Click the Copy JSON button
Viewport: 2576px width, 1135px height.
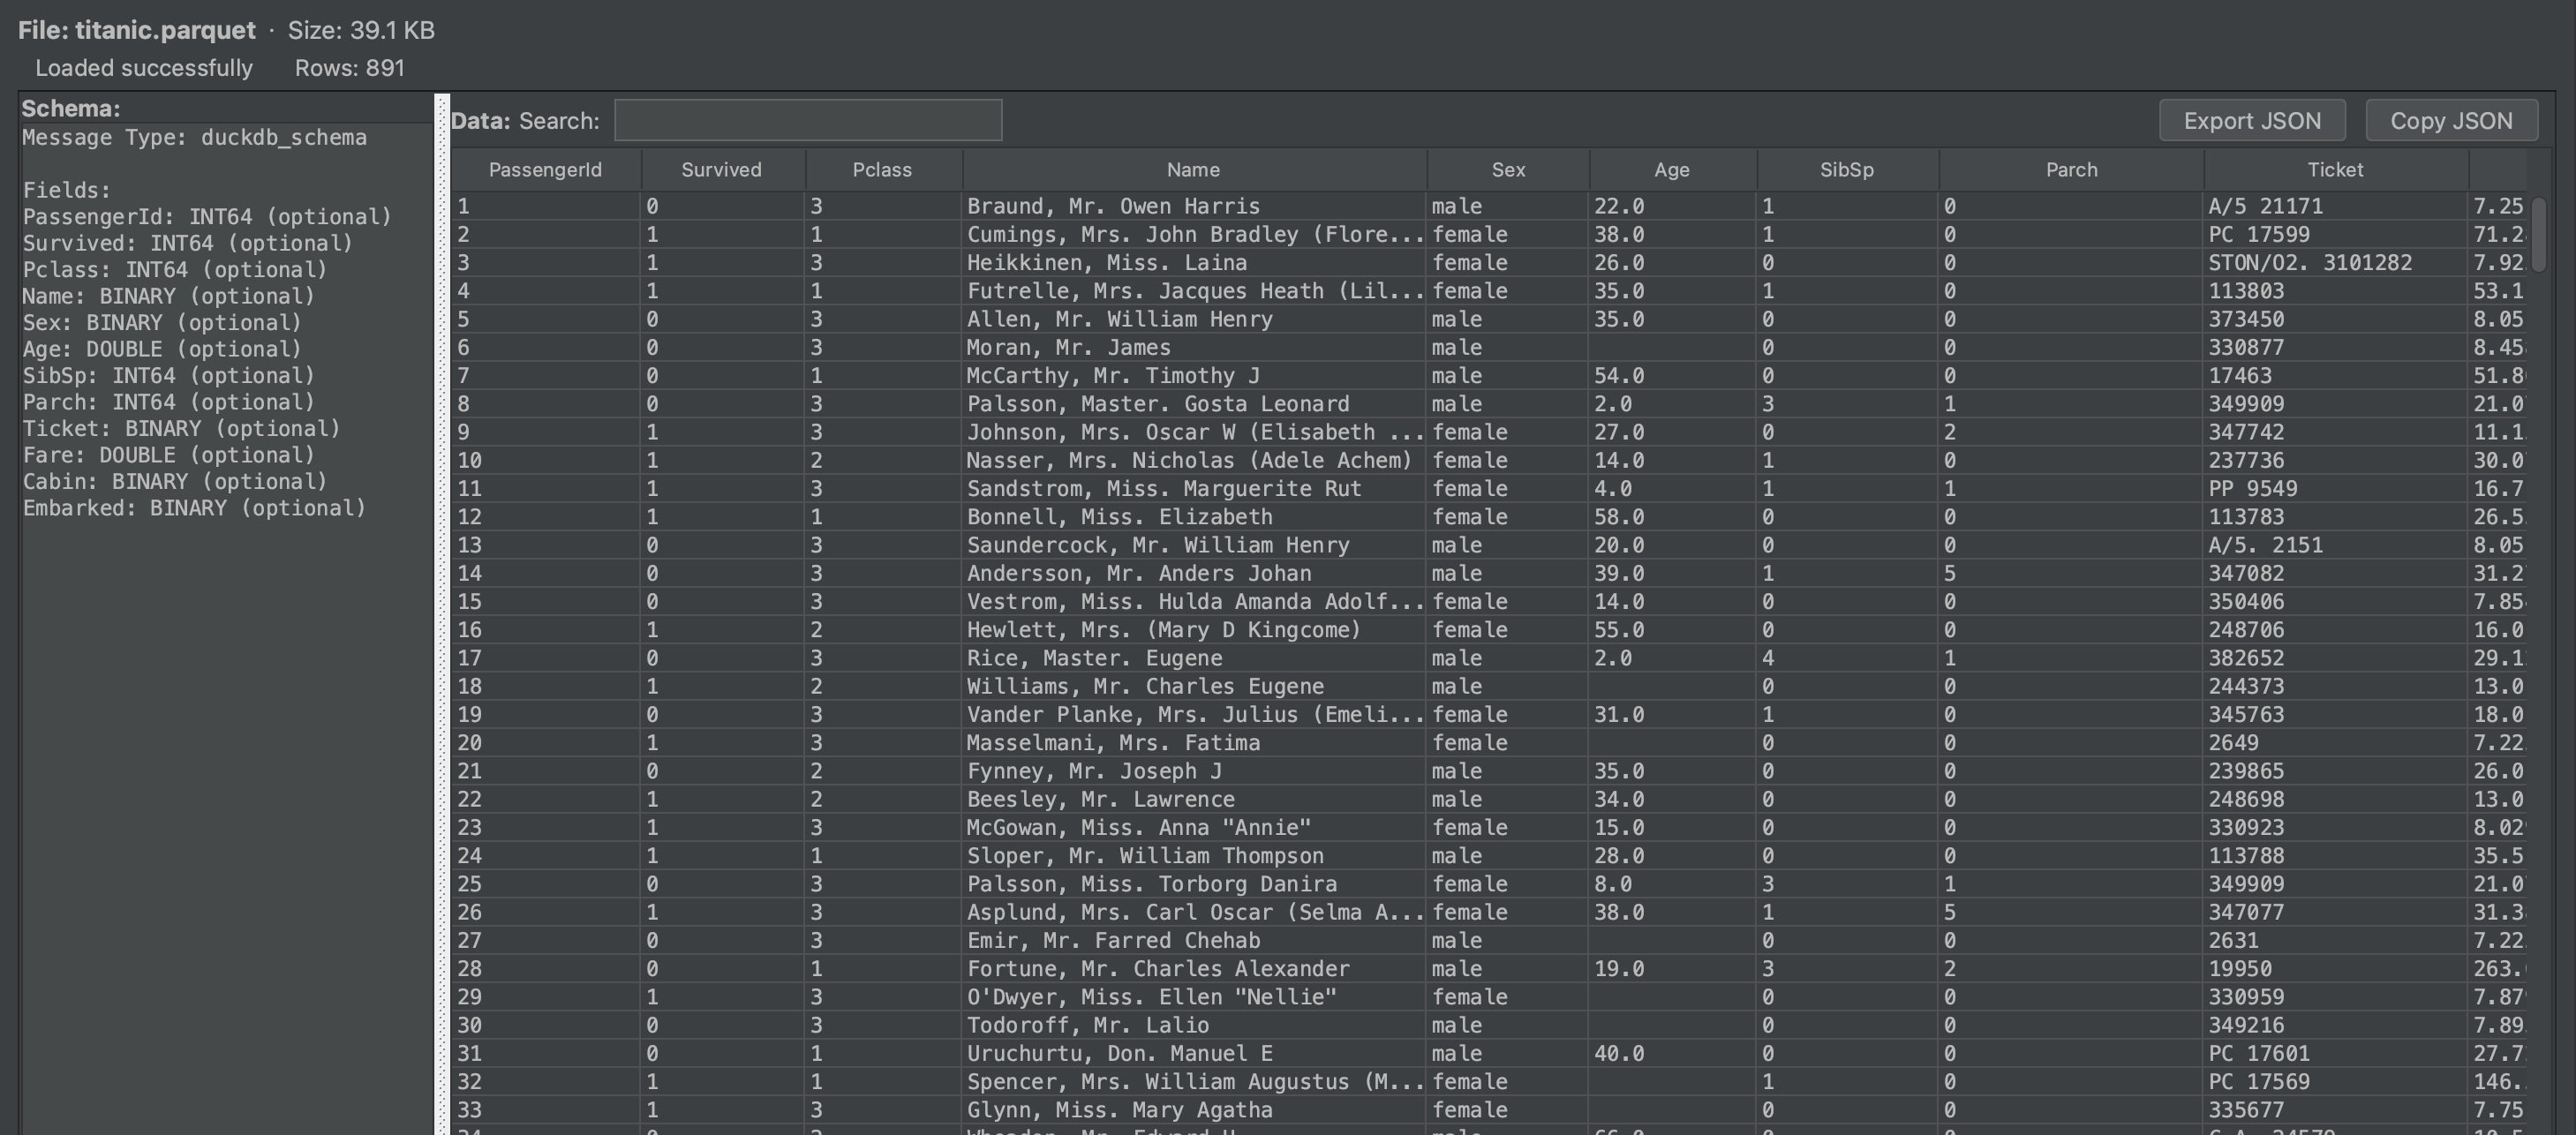(2451, 120)
